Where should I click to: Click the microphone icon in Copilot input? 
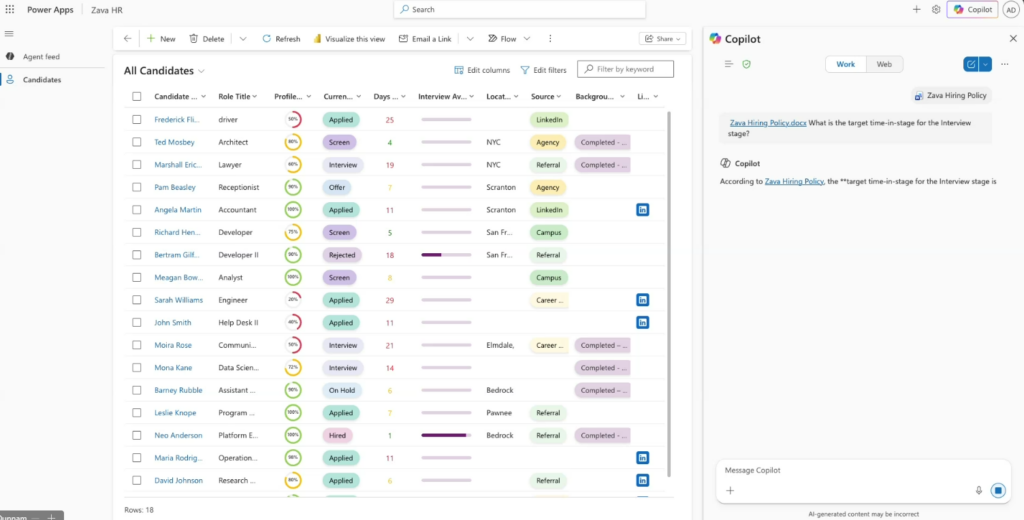pyautogui.click(x=978, y=490)
